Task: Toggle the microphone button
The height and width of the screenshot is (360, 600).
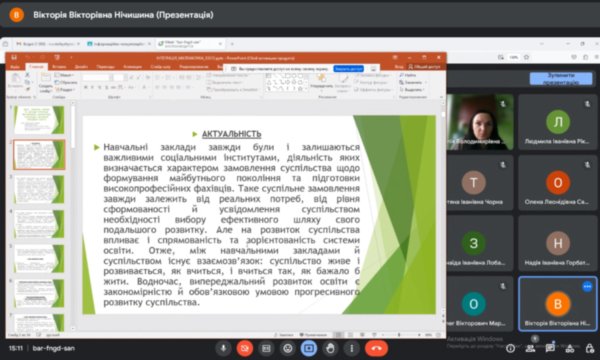Action: point(223,348)
